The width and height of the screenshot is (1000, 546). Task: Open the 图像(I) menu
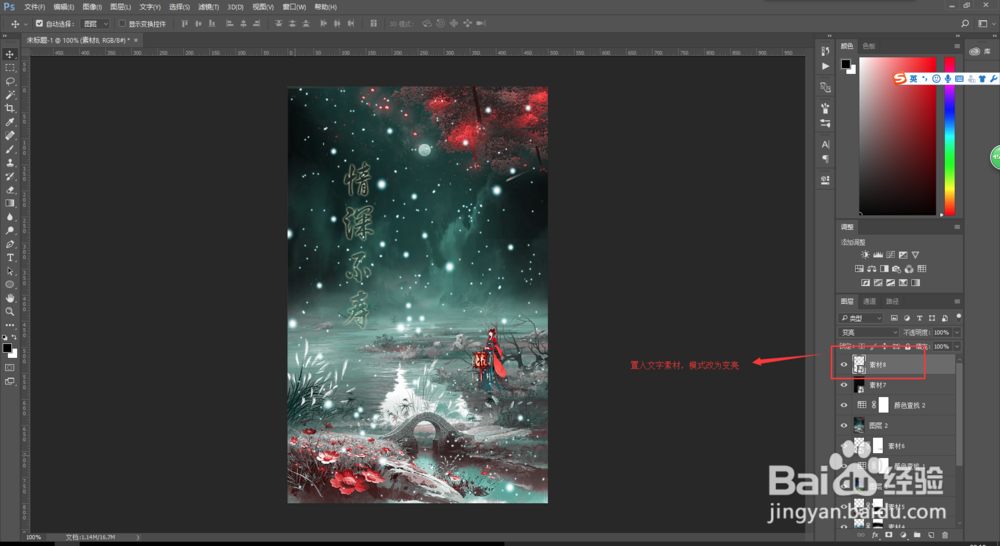click(92, 7)
